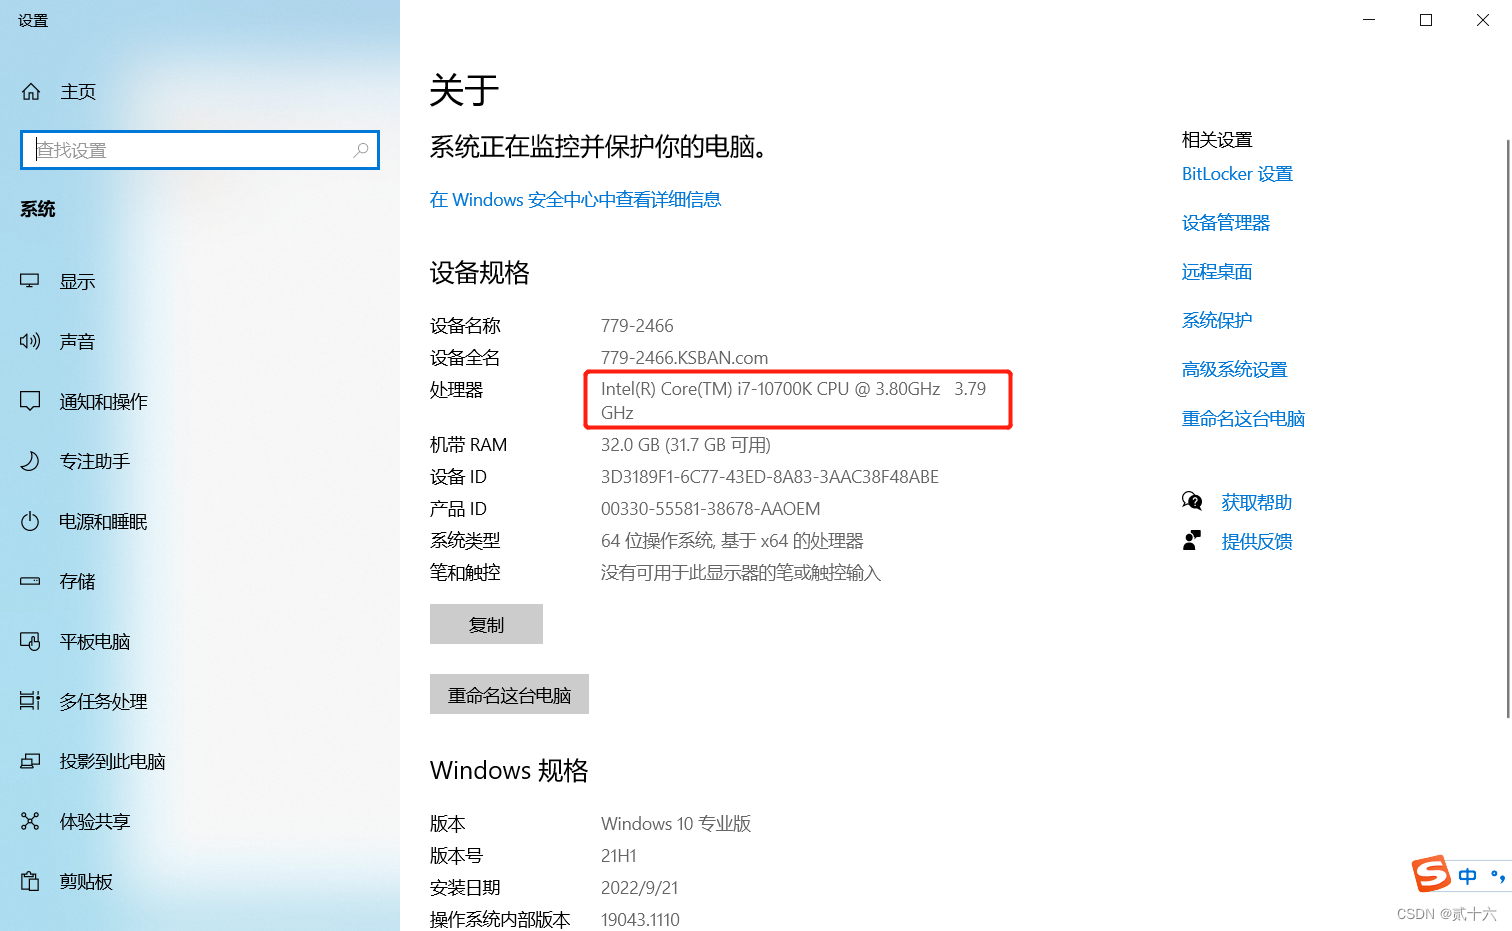Viewport: 1512px width, 931px height.
Task: Click the Focus assist moon icon
Action: tap(30, 461)
